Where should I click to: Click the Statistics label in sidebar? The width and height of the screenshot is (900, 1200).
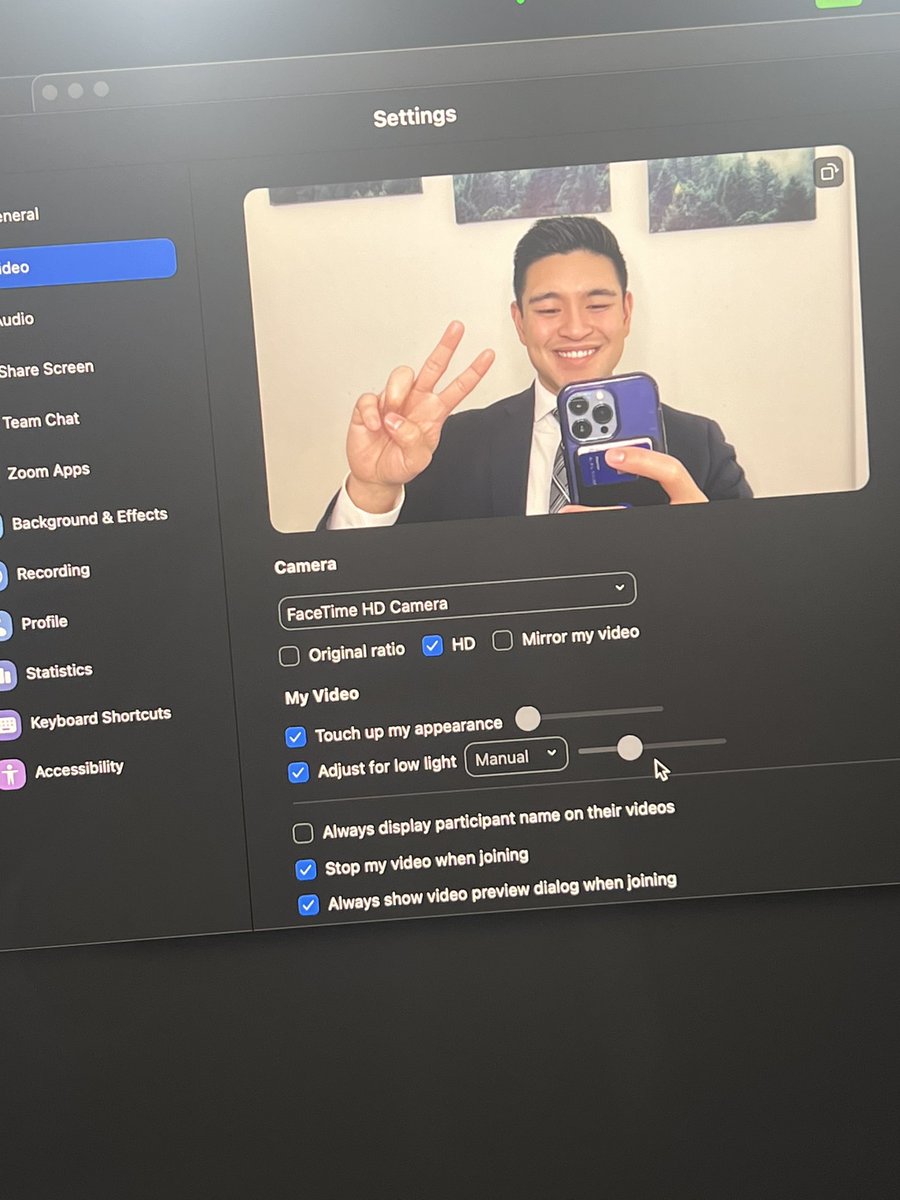click(x=59, y=671)
